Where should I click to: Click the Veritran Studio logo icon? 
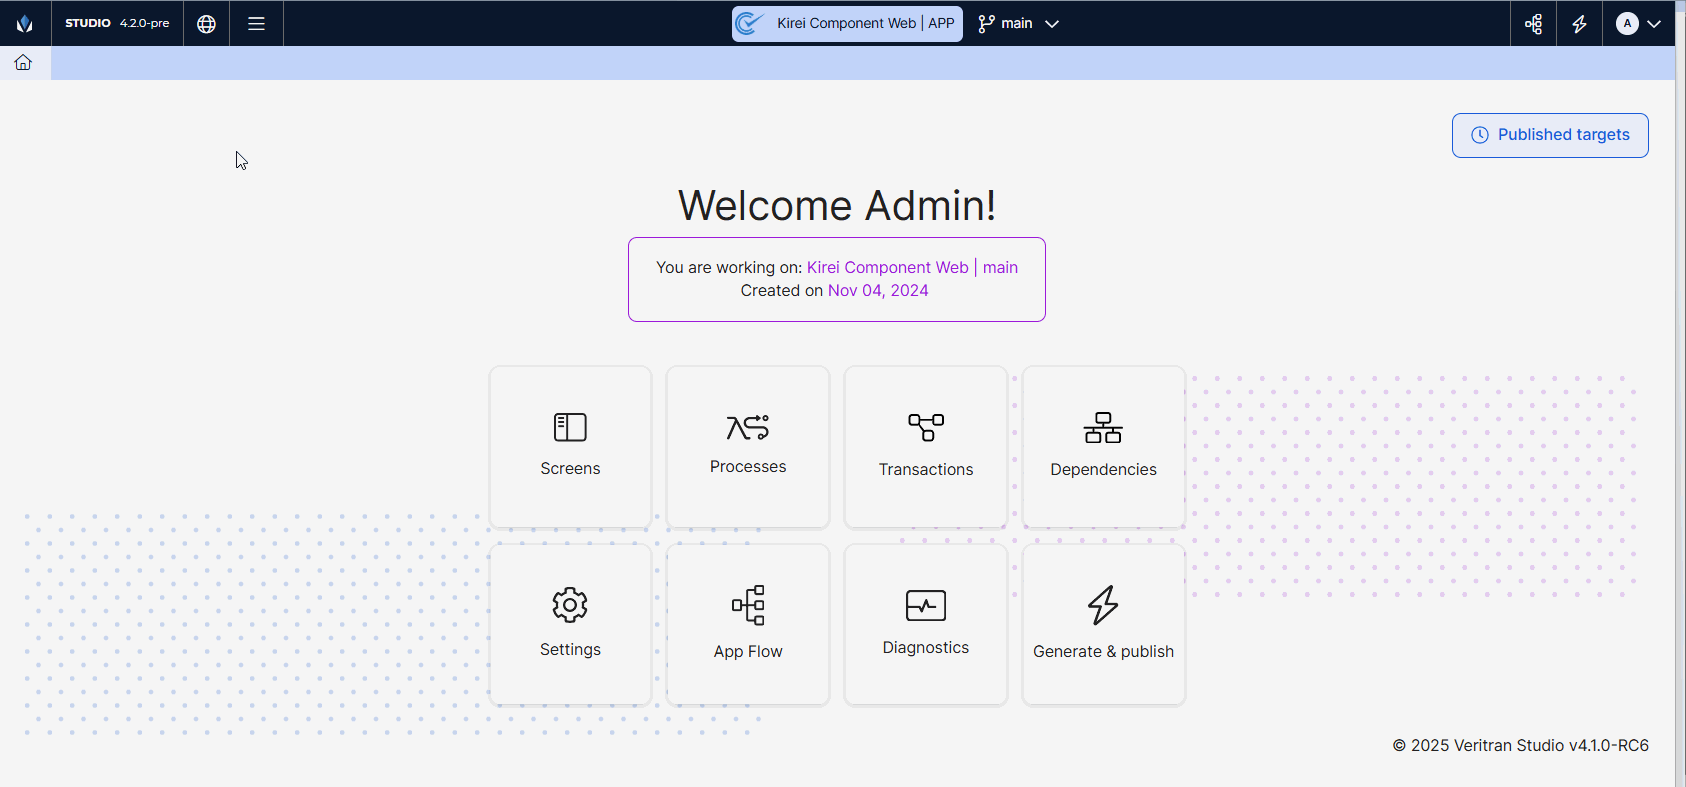[x=24, y=23]
